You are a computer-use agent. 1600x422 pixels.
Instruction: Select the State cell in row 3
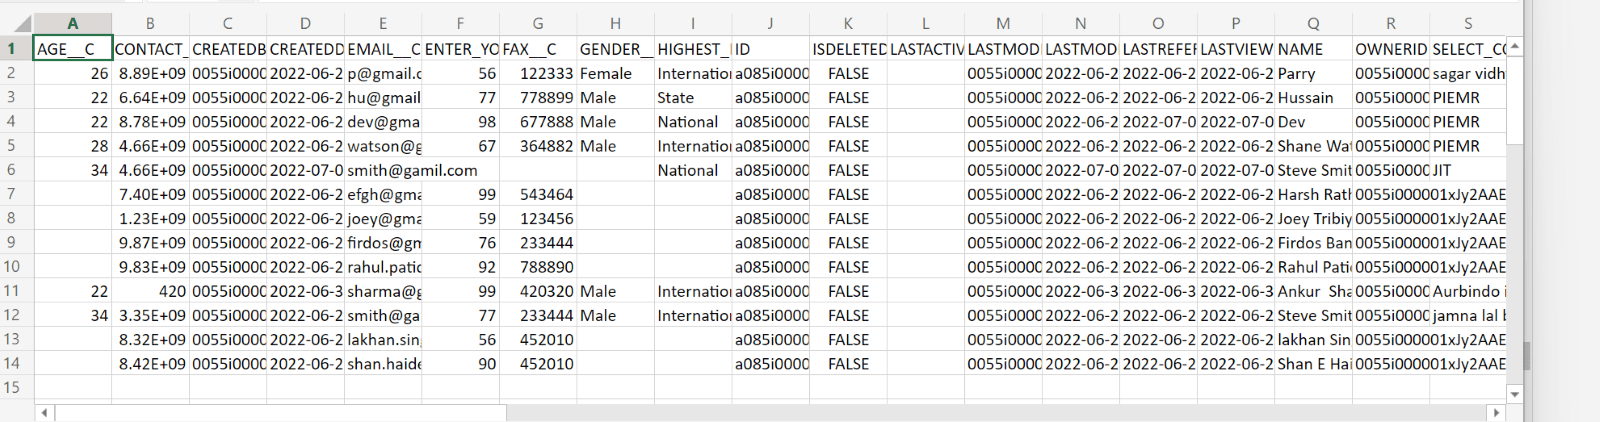point(676,98)
